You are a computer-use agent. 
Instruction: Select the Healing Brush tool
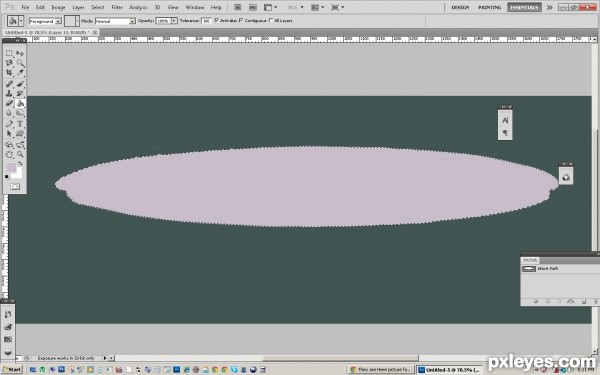coord(9,84)
